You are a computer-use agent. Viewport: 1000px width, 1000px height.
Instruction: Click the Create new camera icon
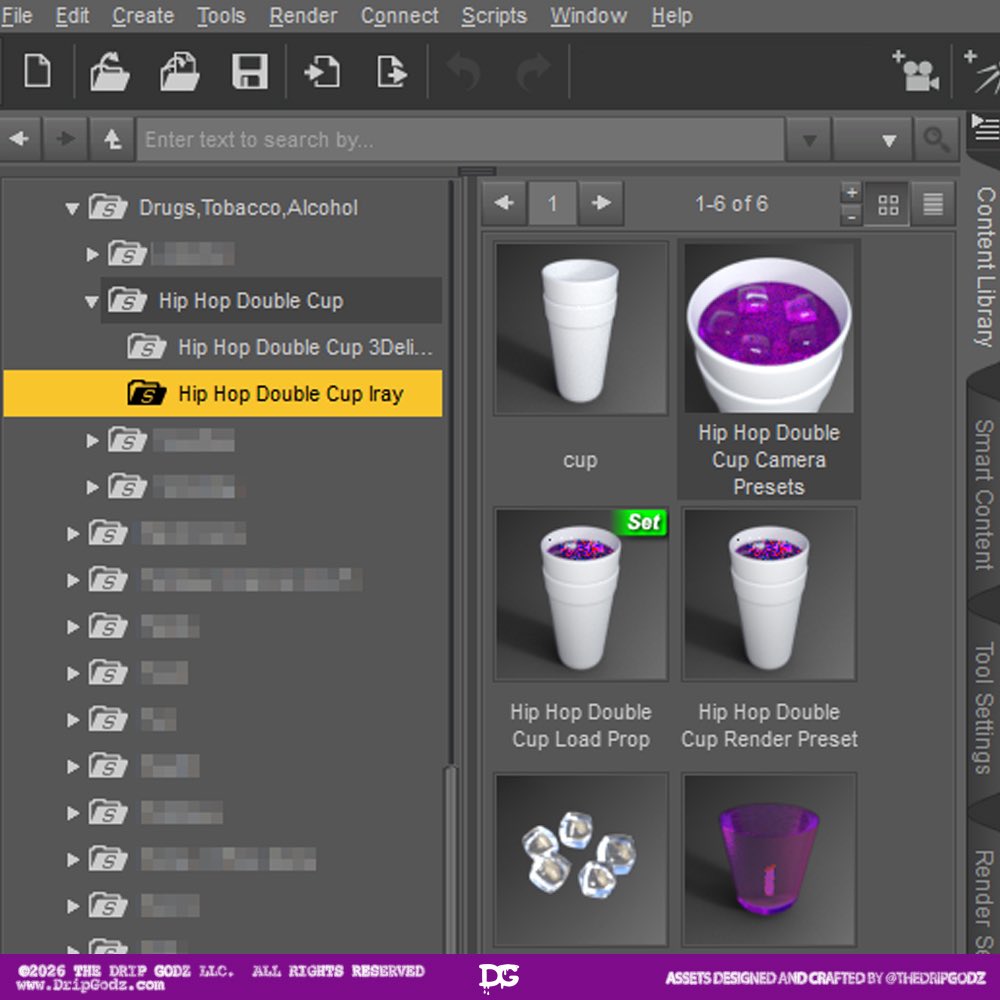click(916, 71)
